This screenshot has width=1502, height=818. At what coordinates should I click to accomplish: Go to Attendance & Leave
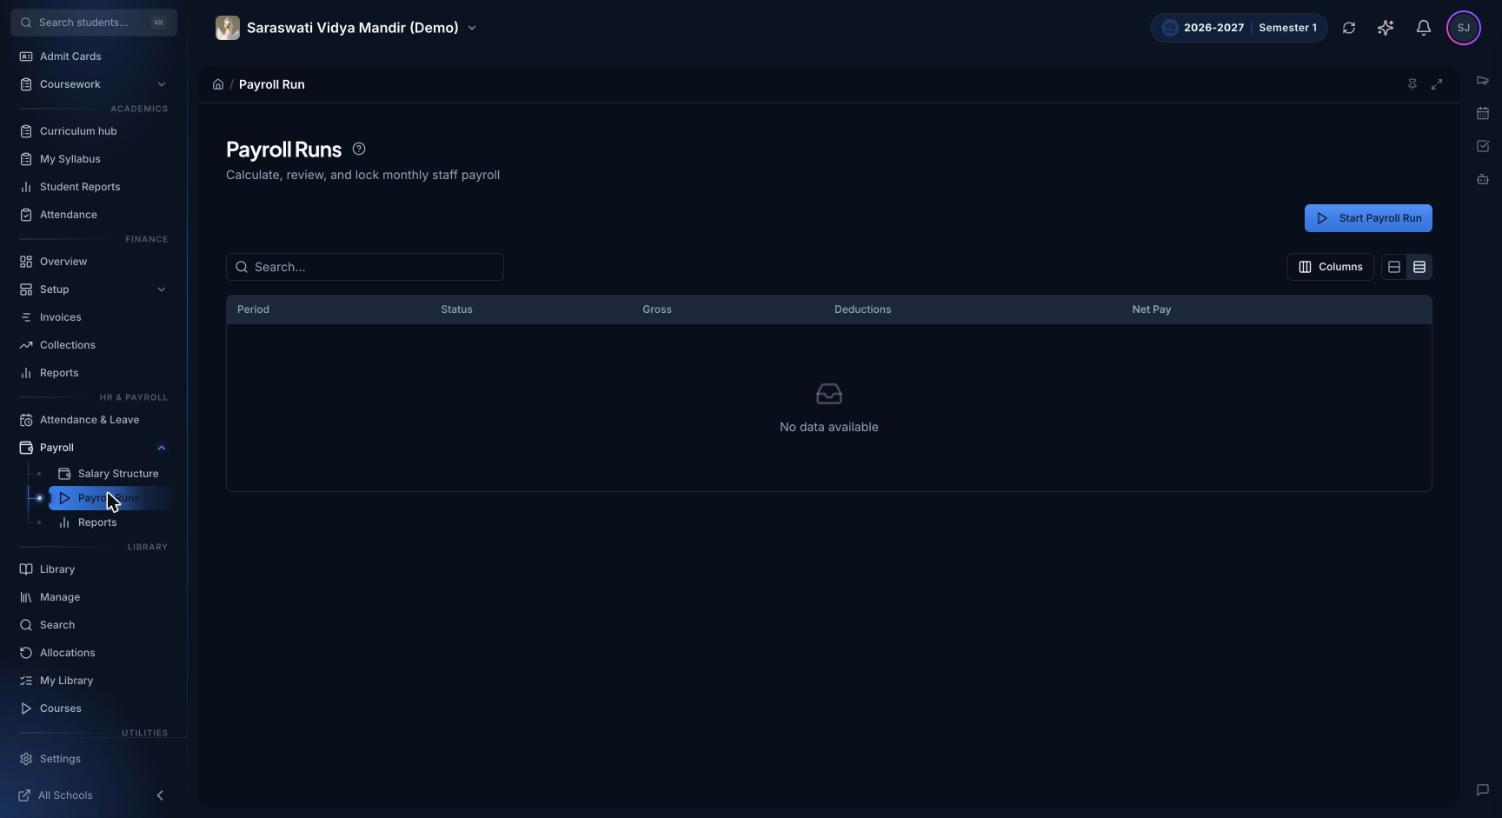coord(89,420)
